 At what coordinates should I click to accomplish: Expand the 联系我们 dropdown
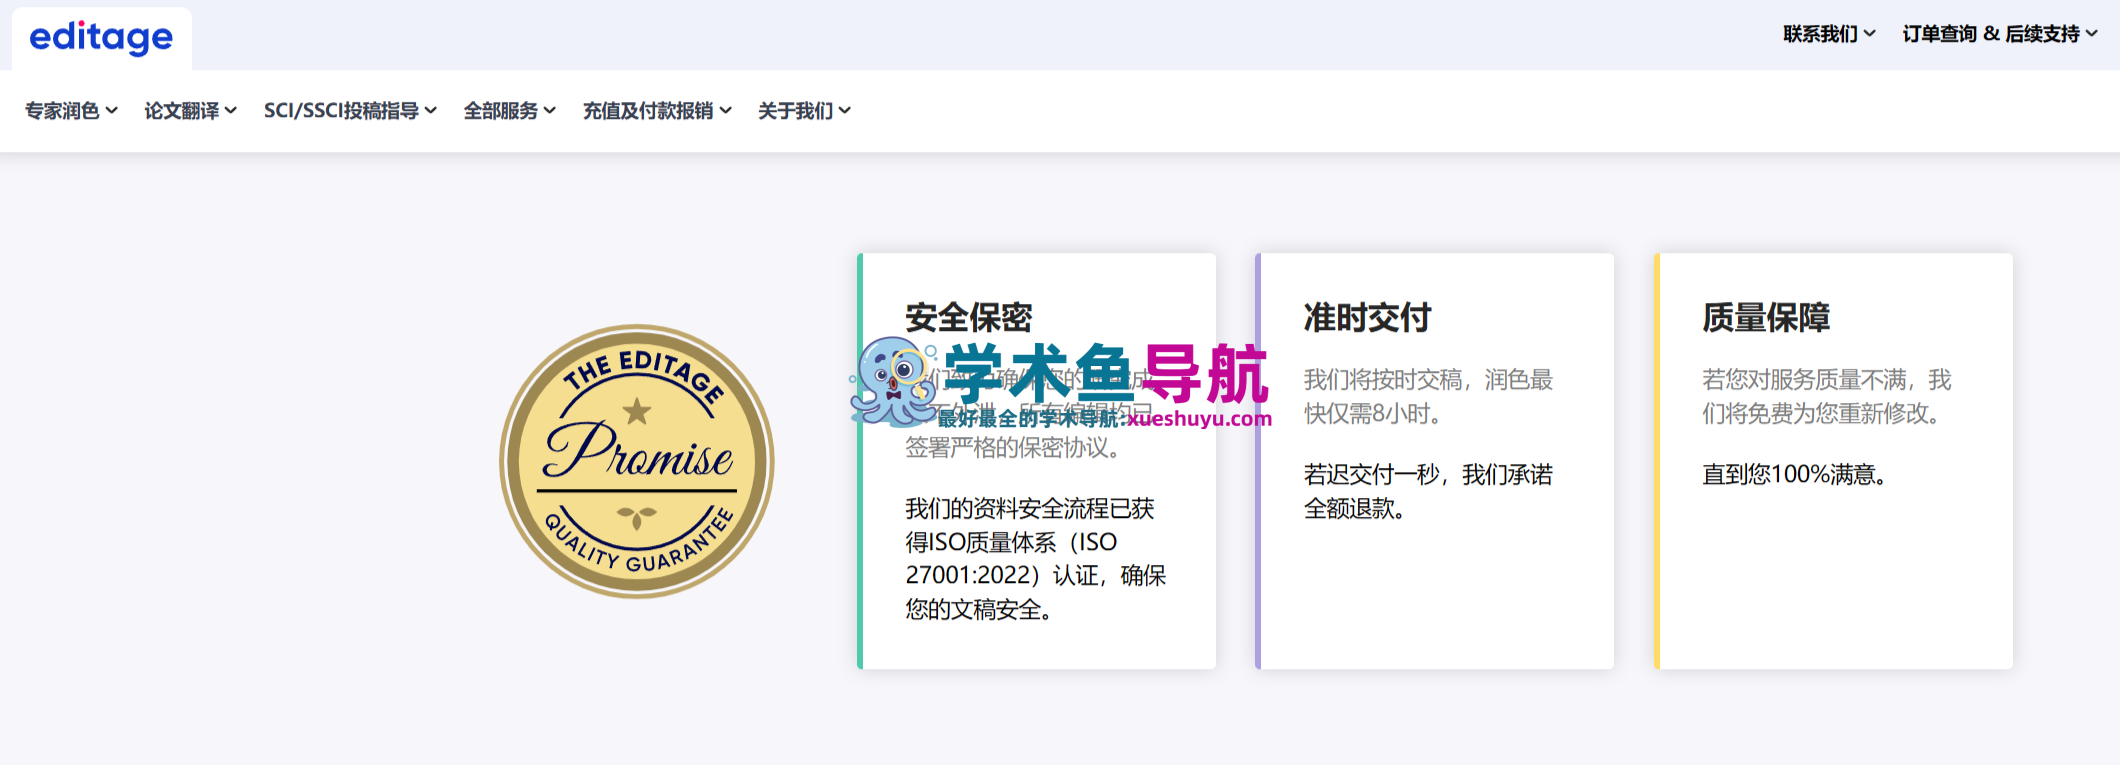(x=1829, y=34)
